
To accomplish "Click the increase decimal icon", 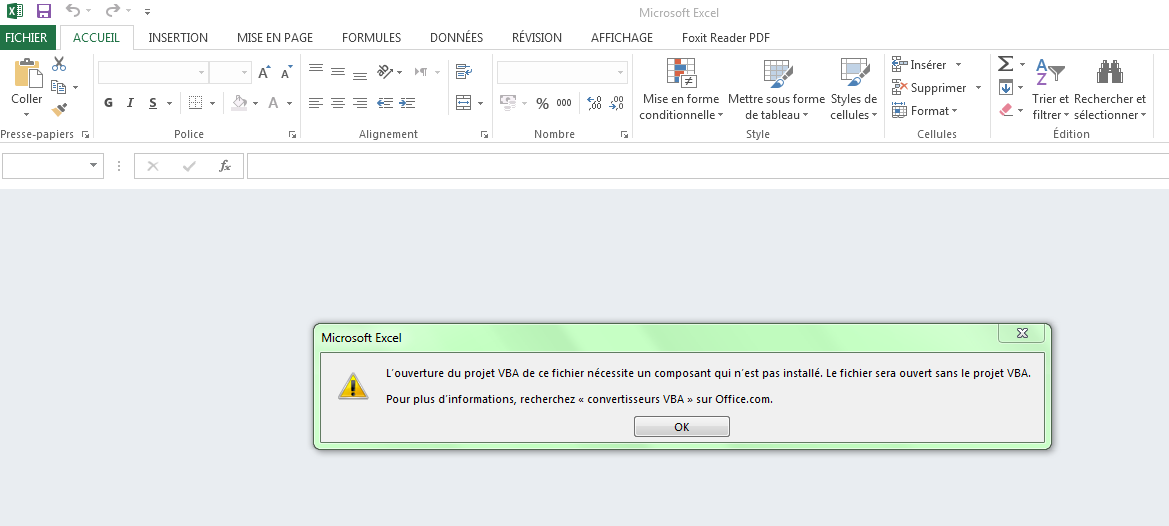I will 594,104.
